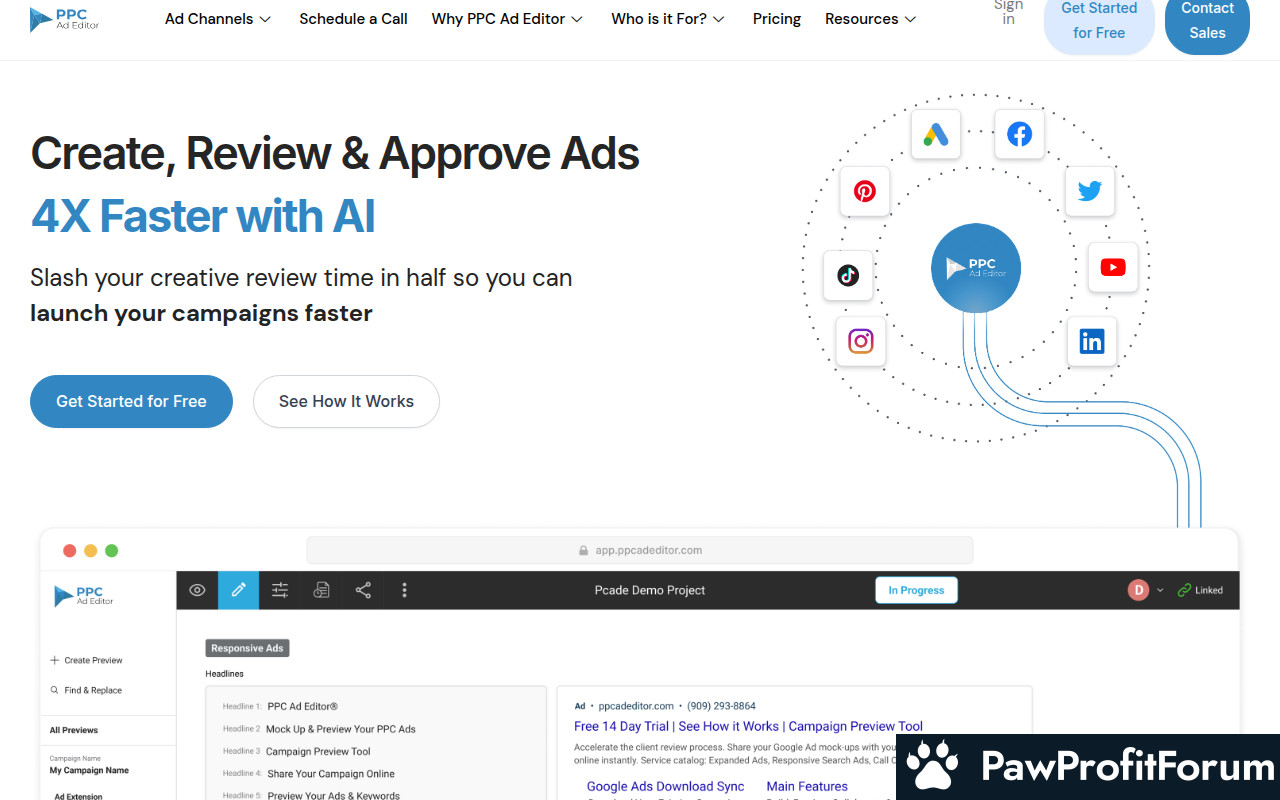Click the Contact Sales button

tap(1207, 21)
